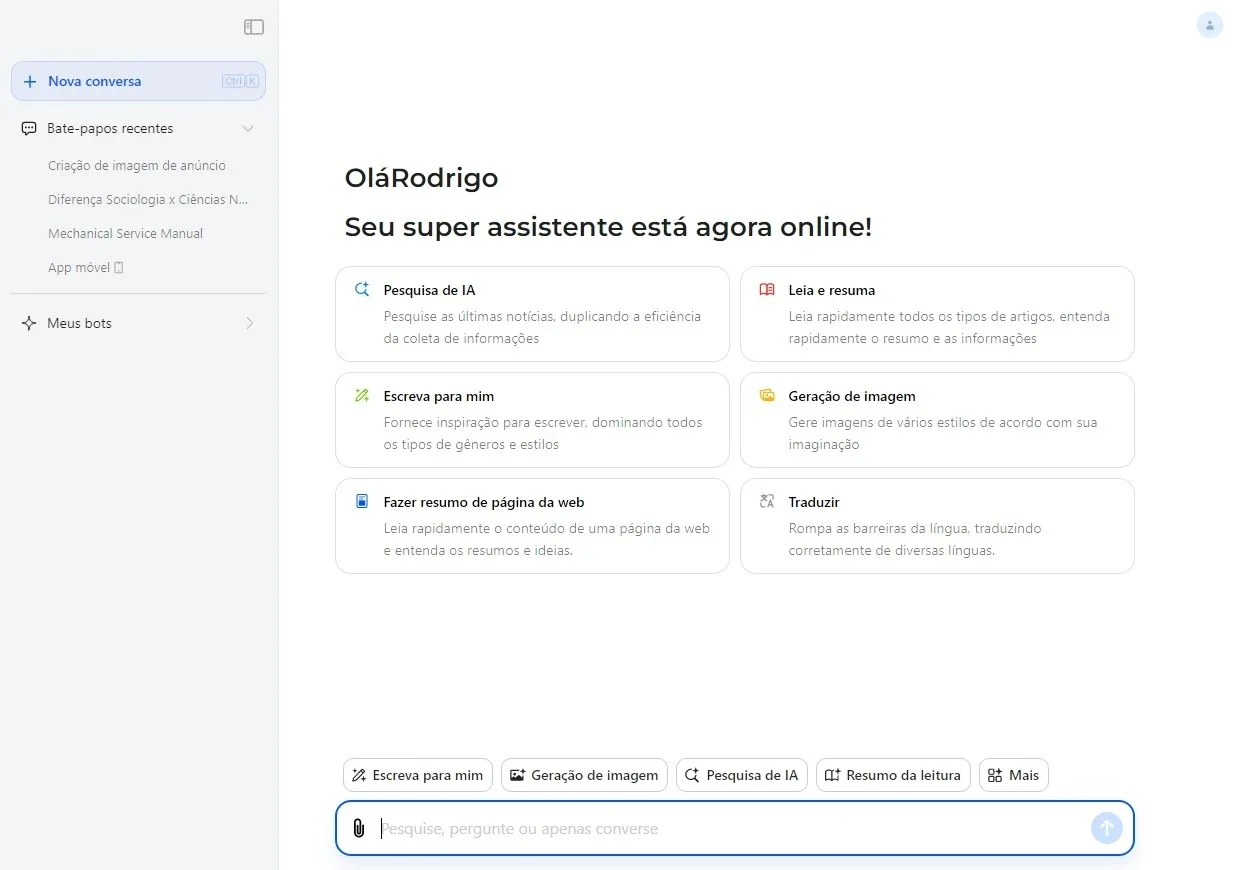Collapse the Bate-papos recentes list
Screen dimensions: 1243x870
248,128
